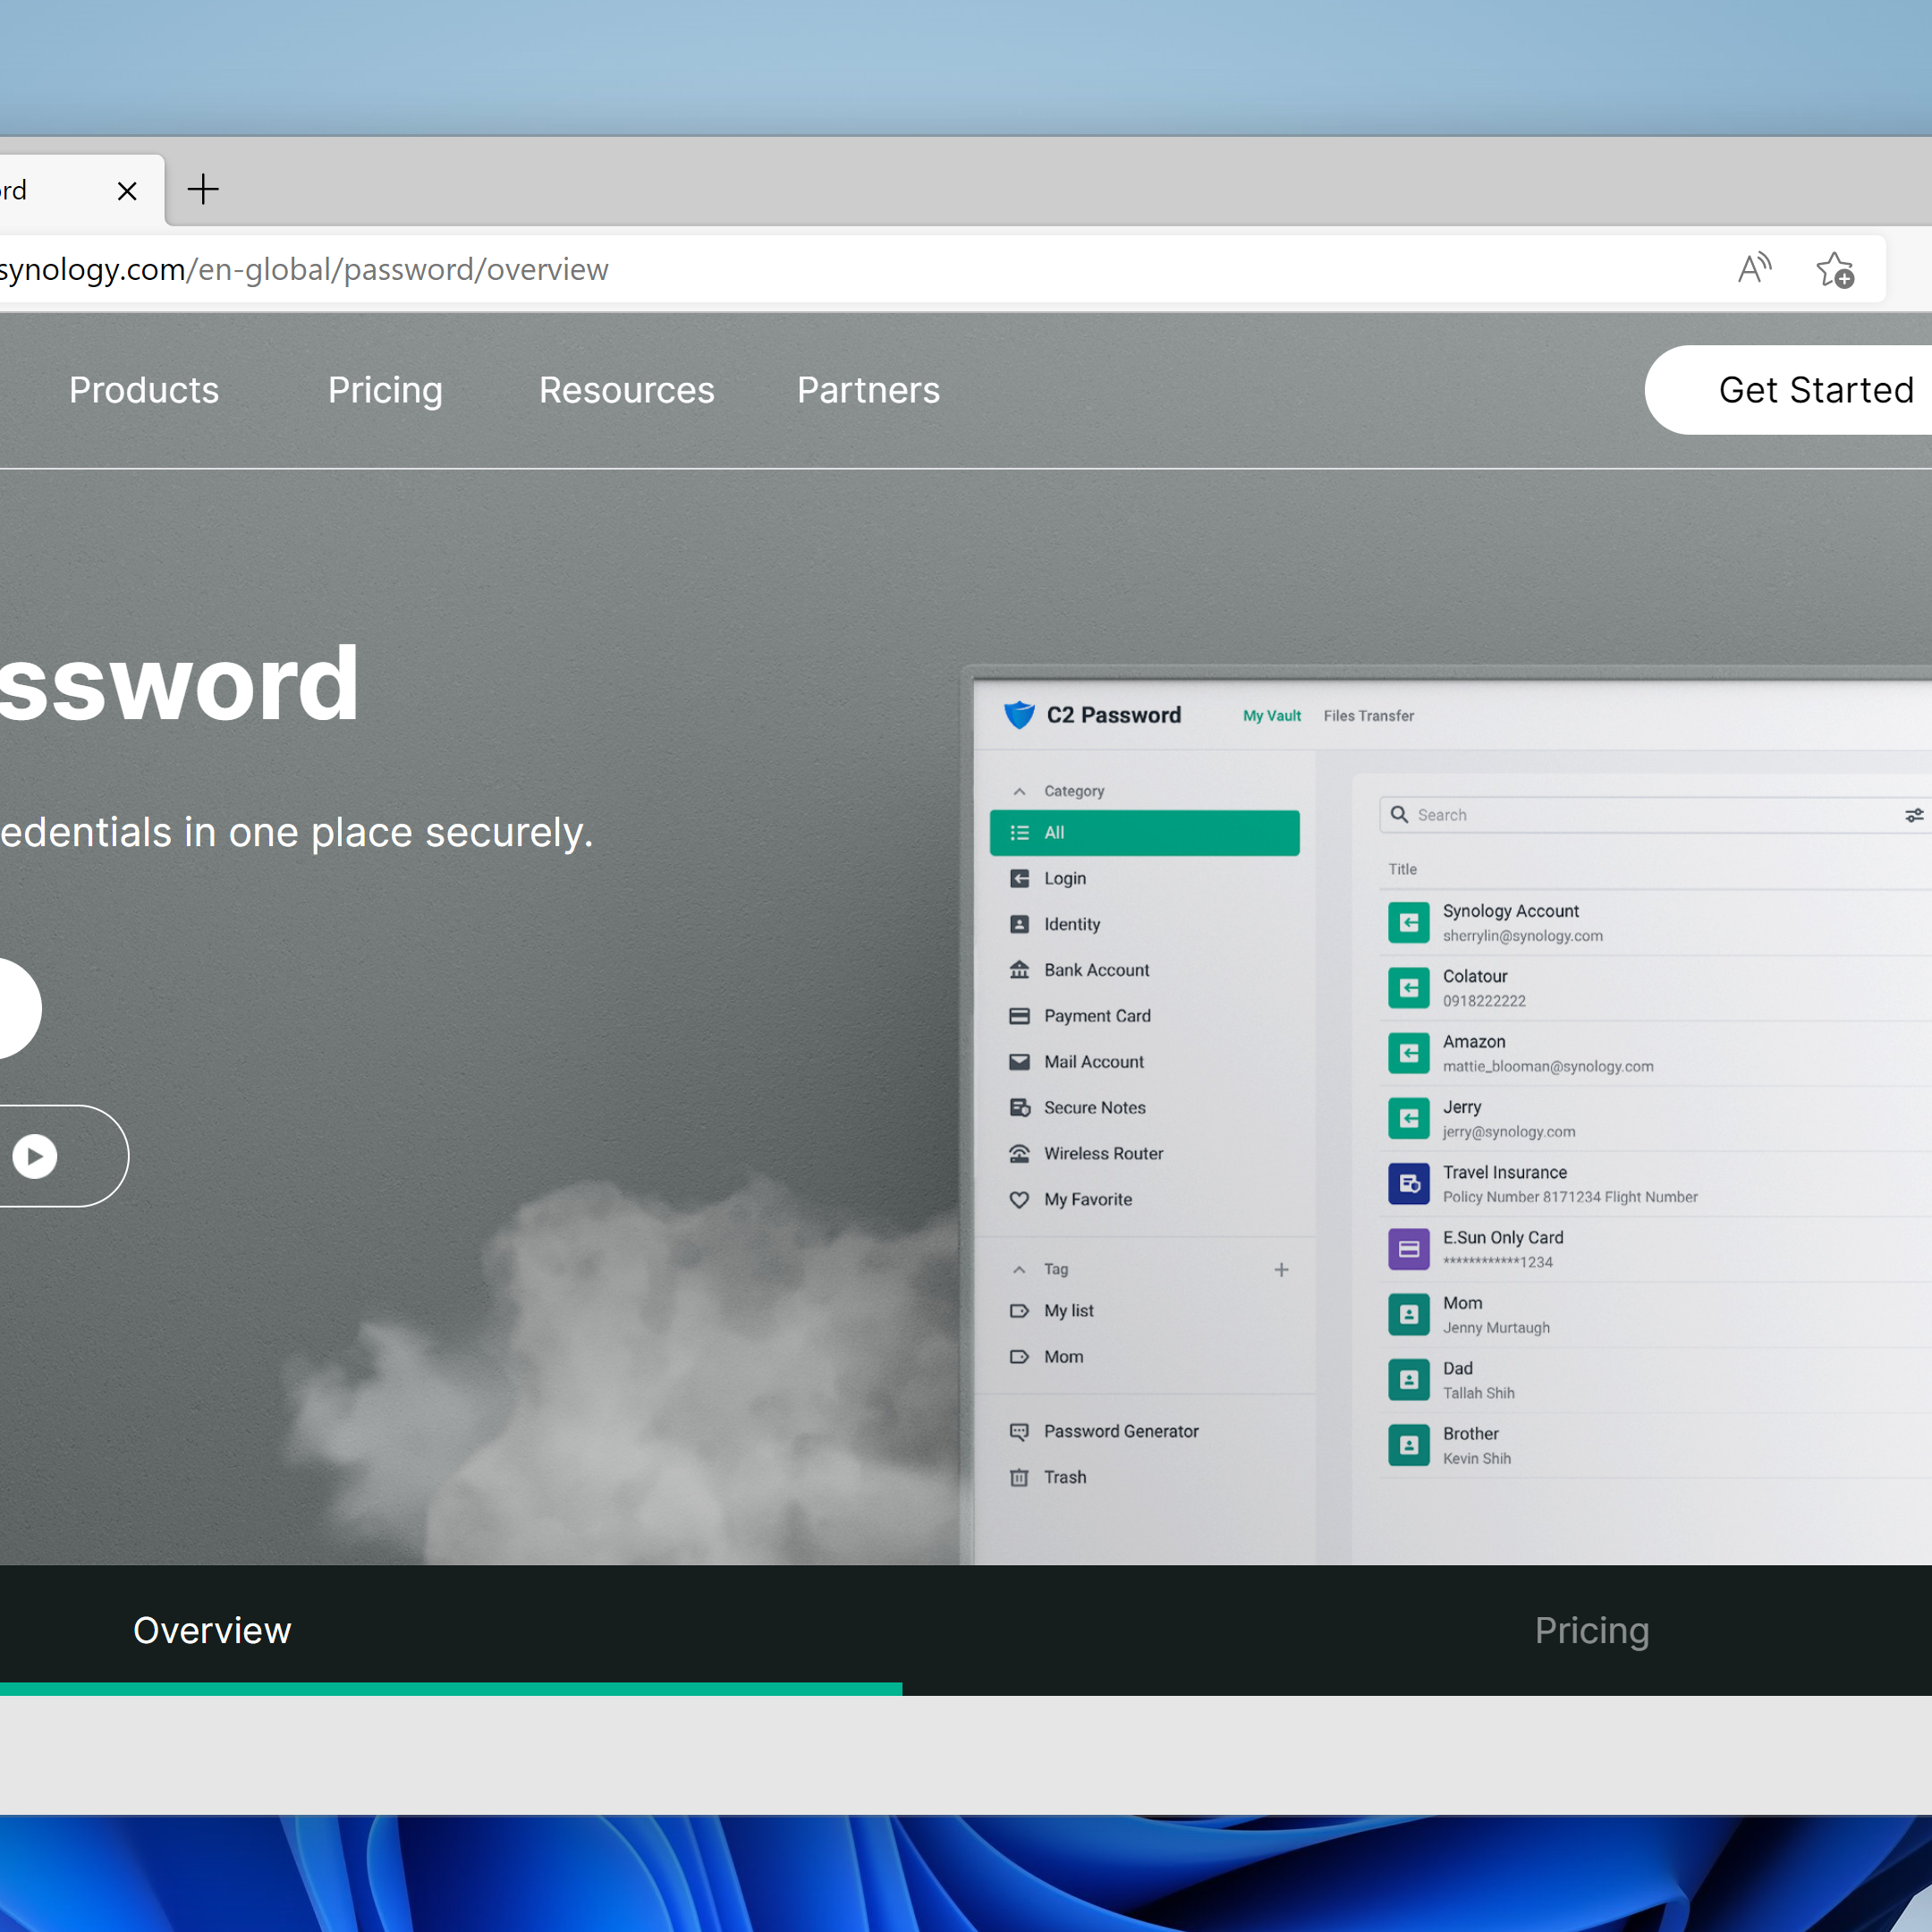Select the Wireless Router category label
The width and height of the screenshot is (1932, 1932).
pyautogui.click(x=1103, y=1153)
